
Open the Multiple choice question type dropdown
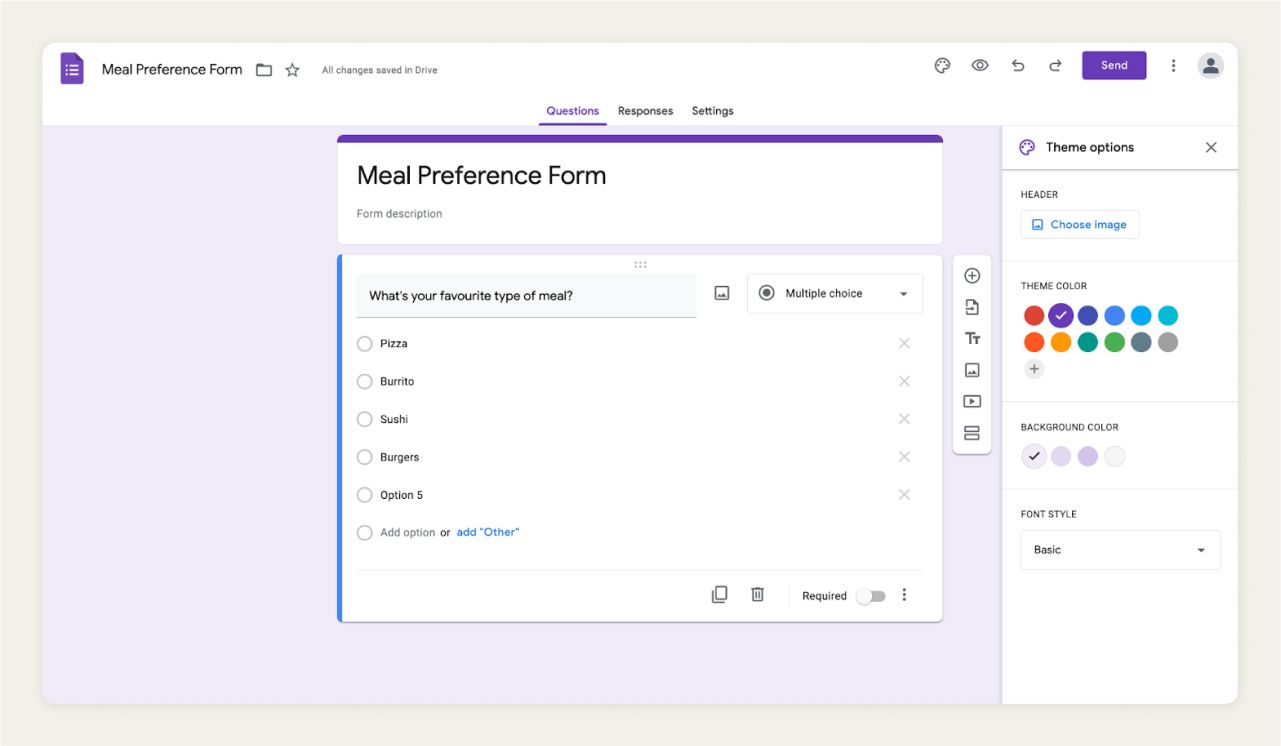point(835,293)
